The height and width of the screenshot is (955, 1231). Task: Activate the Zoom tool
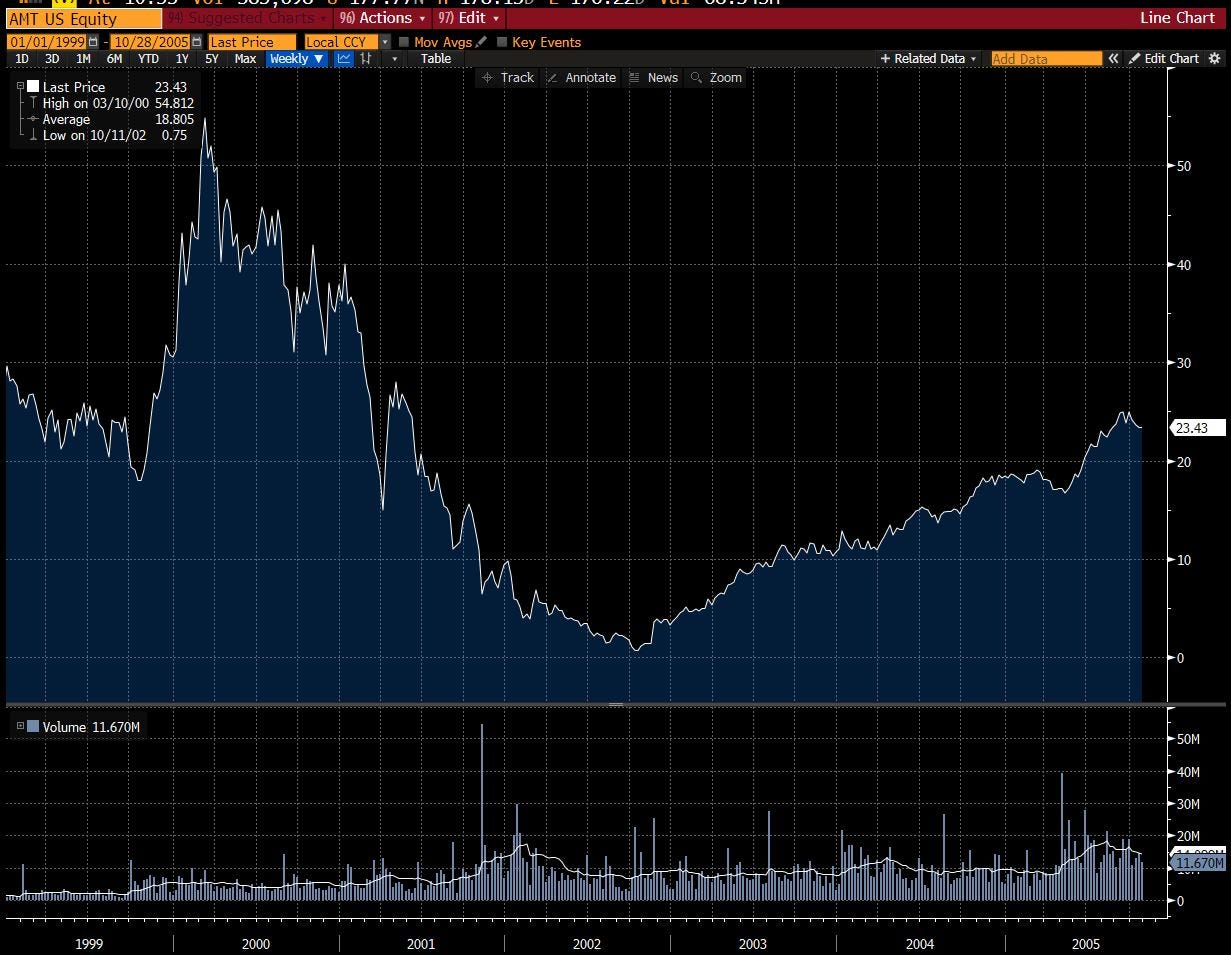coord(716,78)
